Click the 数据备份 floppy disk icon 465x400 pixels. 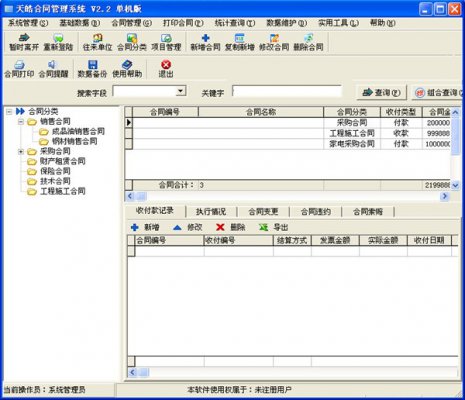[92, 65]
